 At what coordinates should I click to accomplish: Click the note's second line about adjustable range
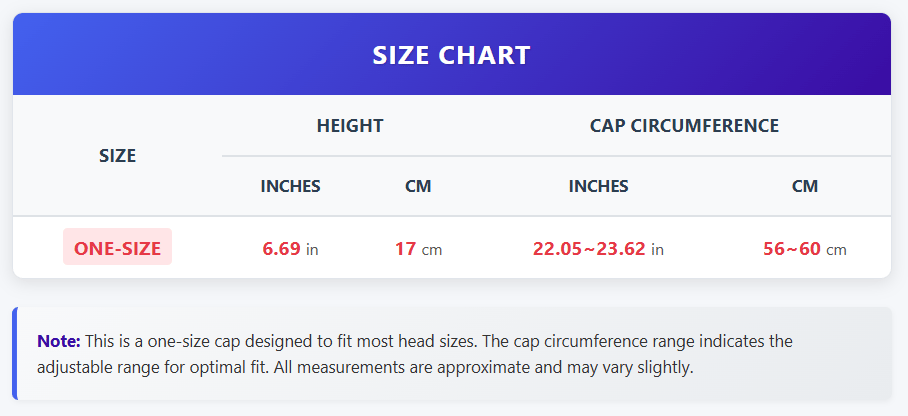coord(365,367)
